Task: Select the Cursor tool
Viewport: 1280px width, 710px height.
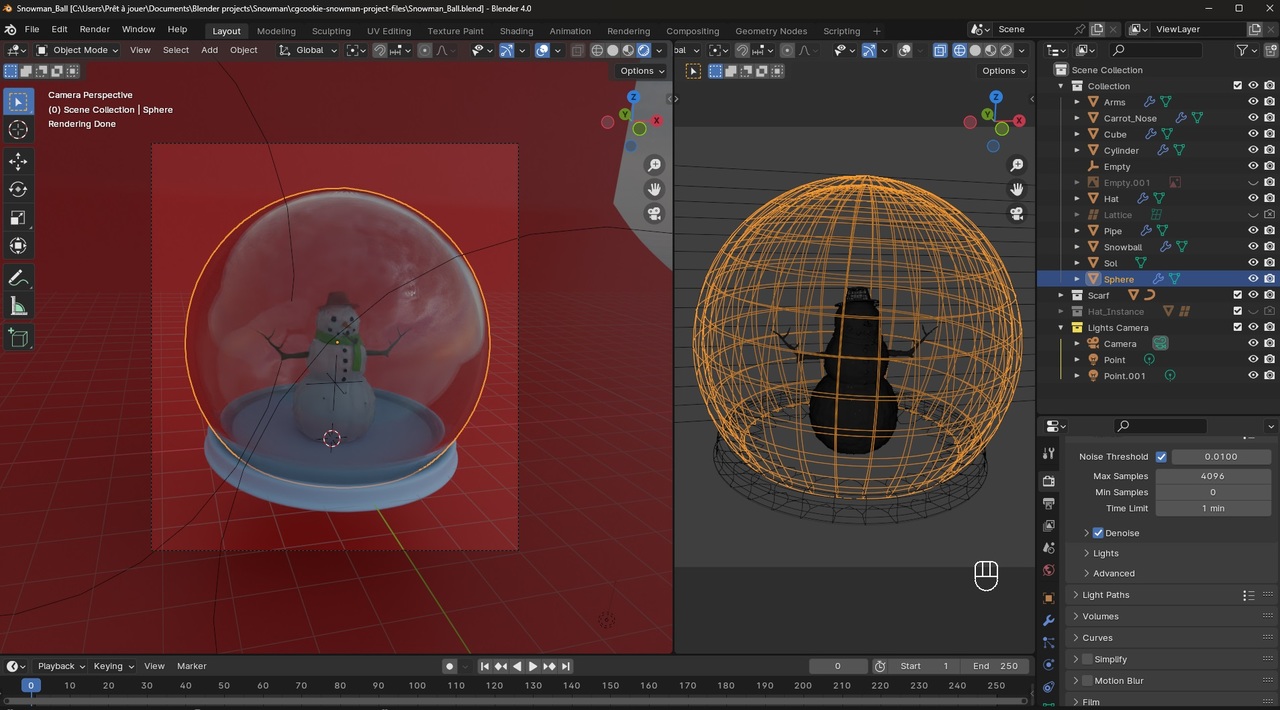Action: click(x=18, y=129)
